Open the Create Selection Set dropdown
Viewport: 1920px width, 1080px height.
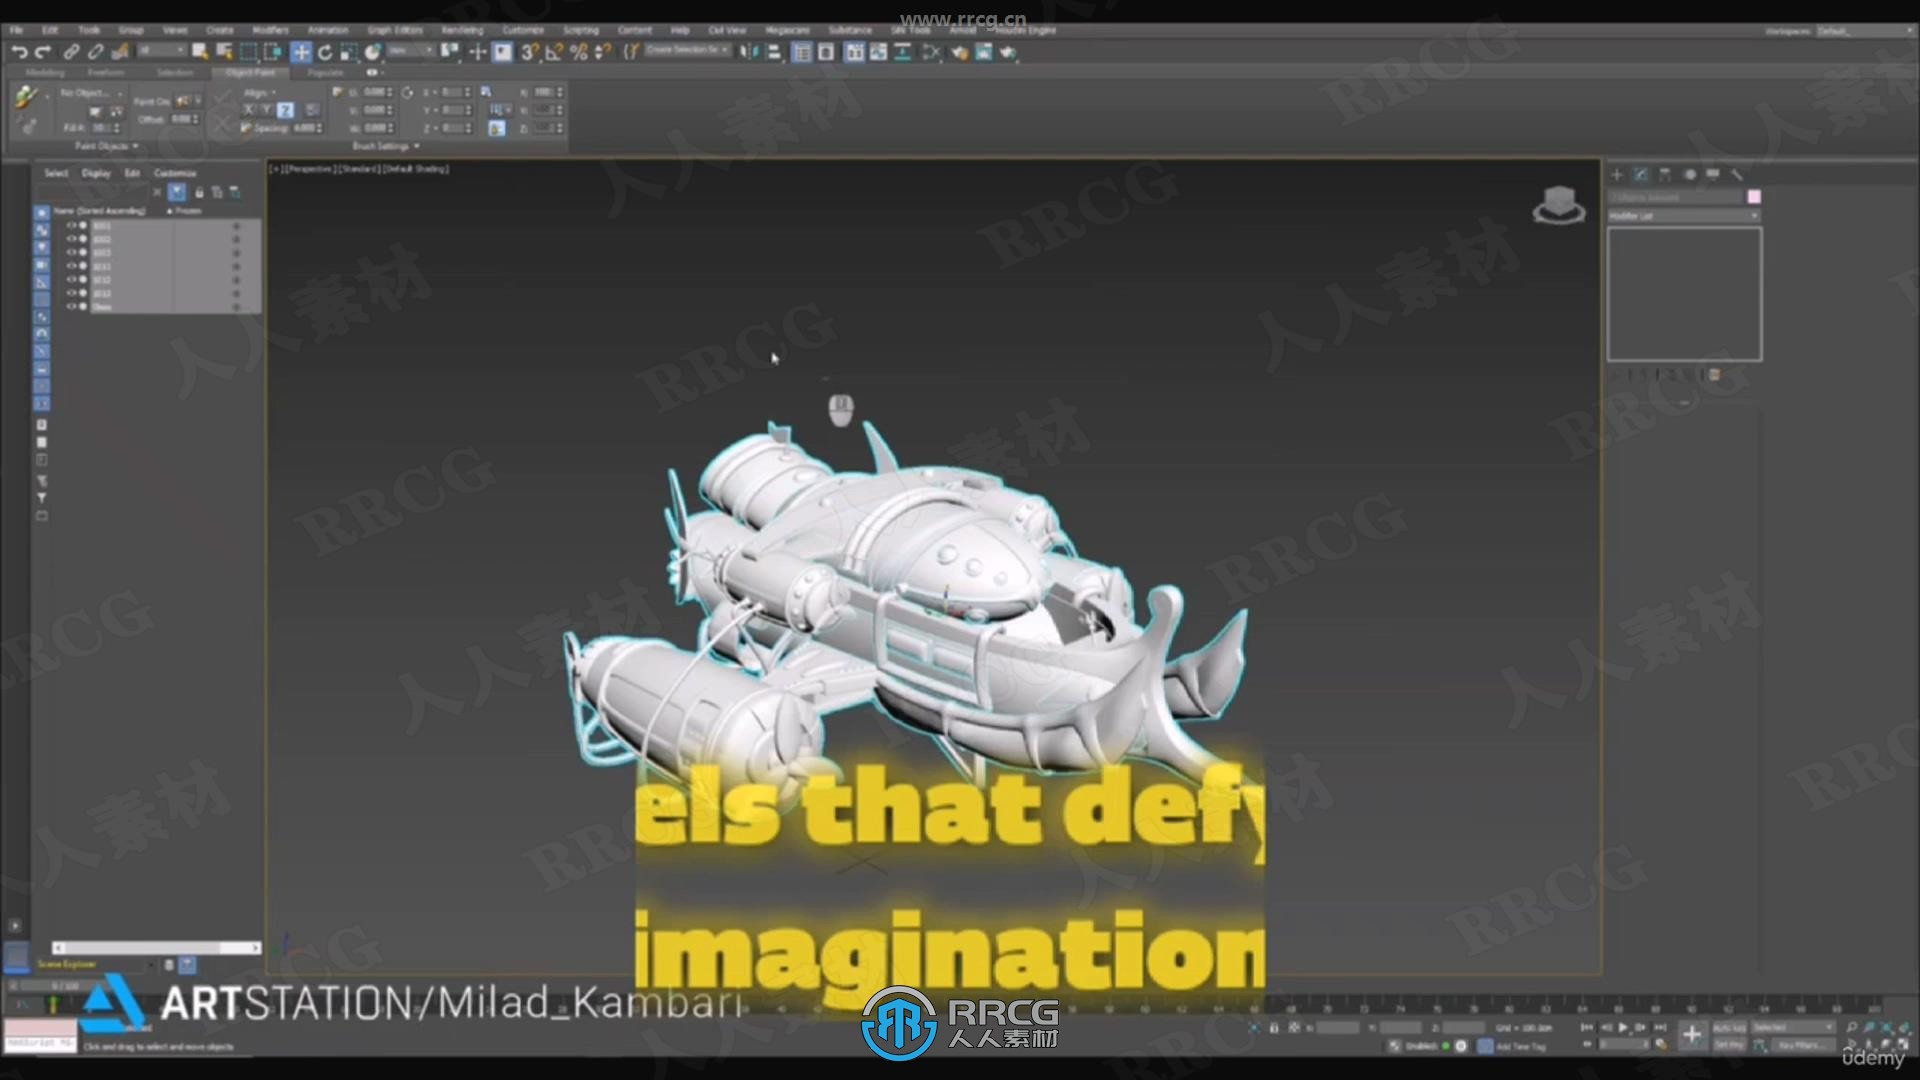point(687,51)
